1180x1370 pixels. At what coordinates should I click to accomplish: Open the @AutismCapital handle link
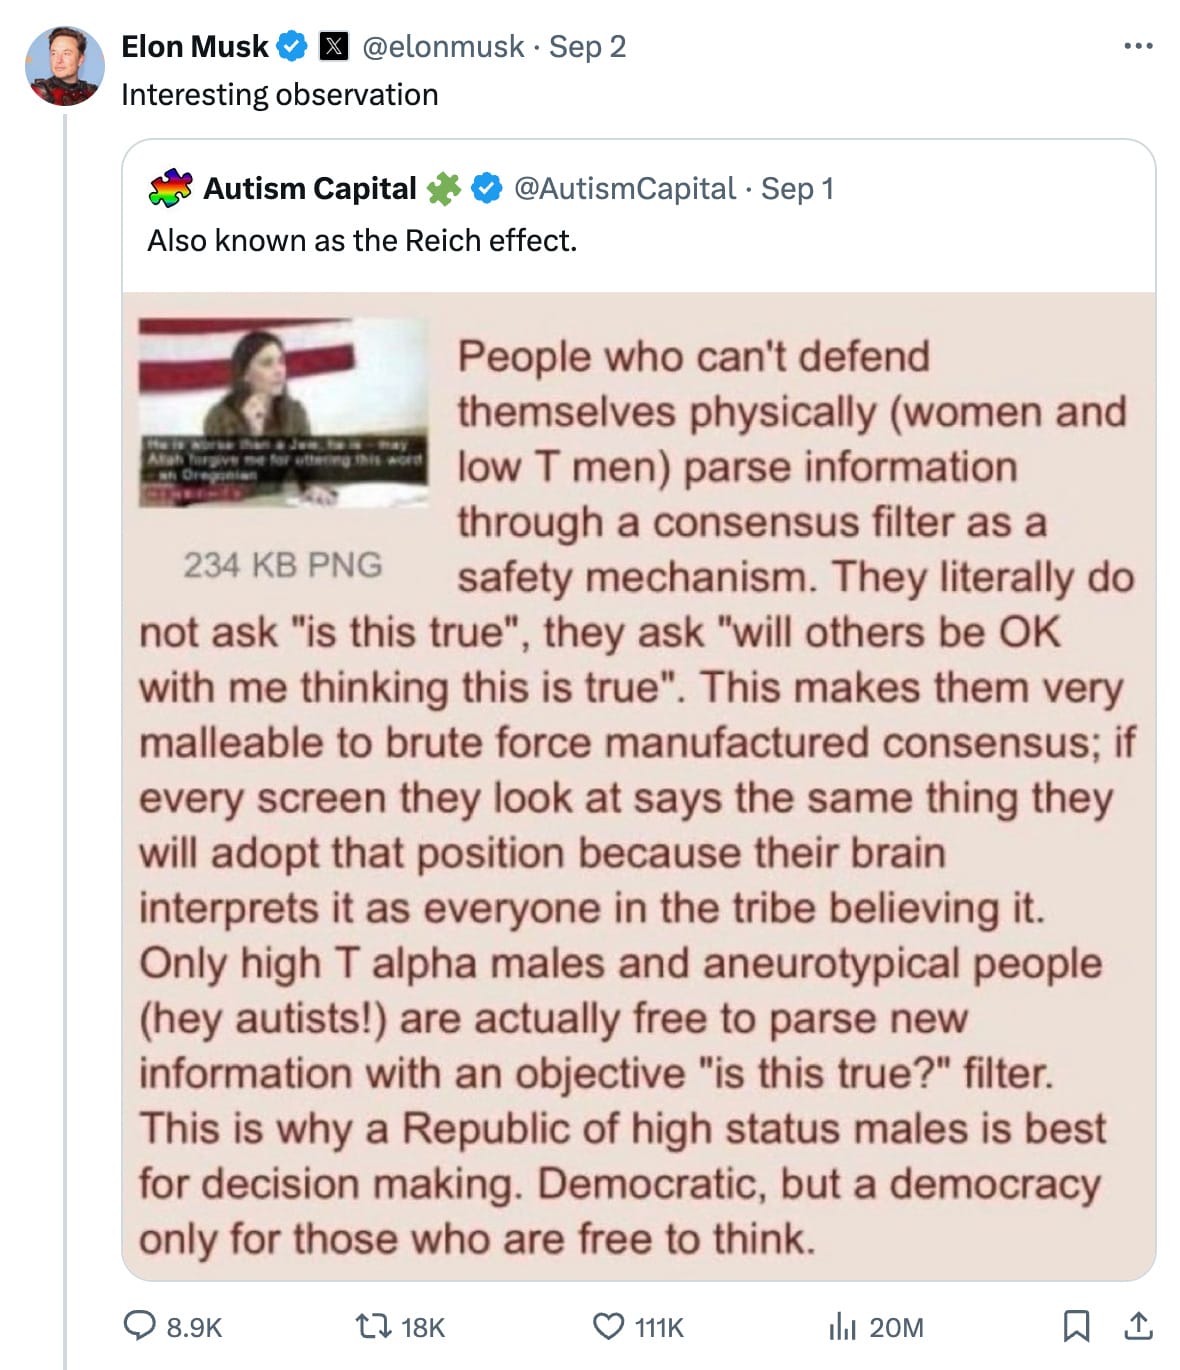pos(624,188)
